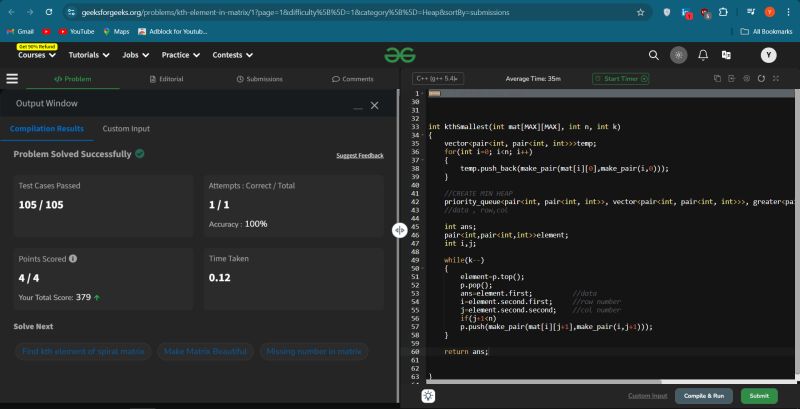Open the C++ language selector dropdown
Screen dimensions: 800x409
pos(438,78)
